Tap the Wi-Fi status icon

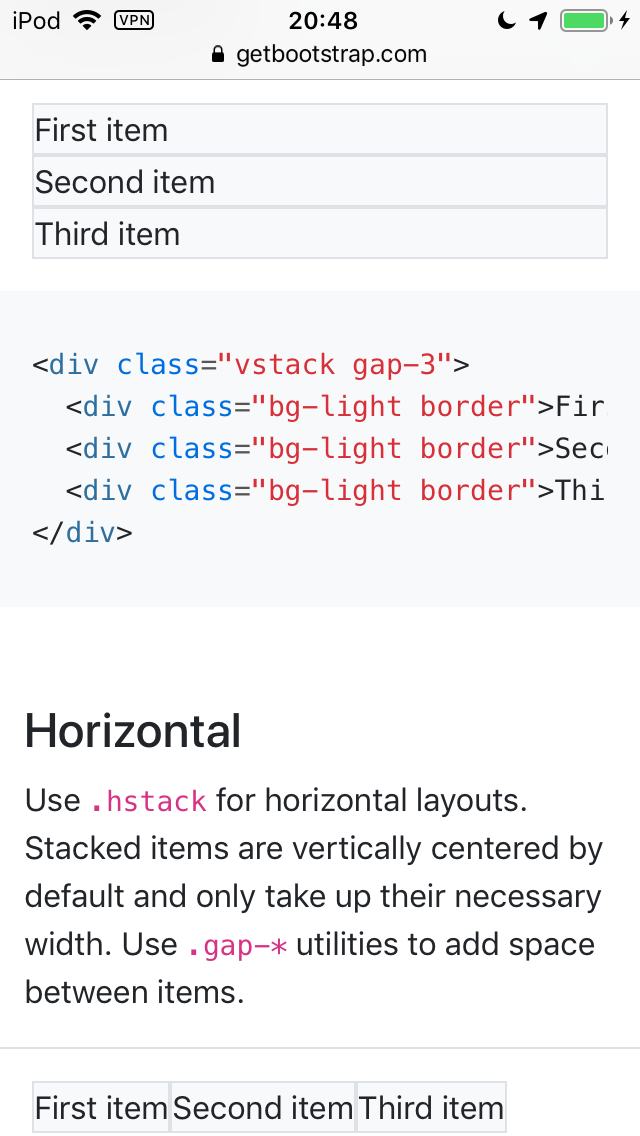coord(87,20)
